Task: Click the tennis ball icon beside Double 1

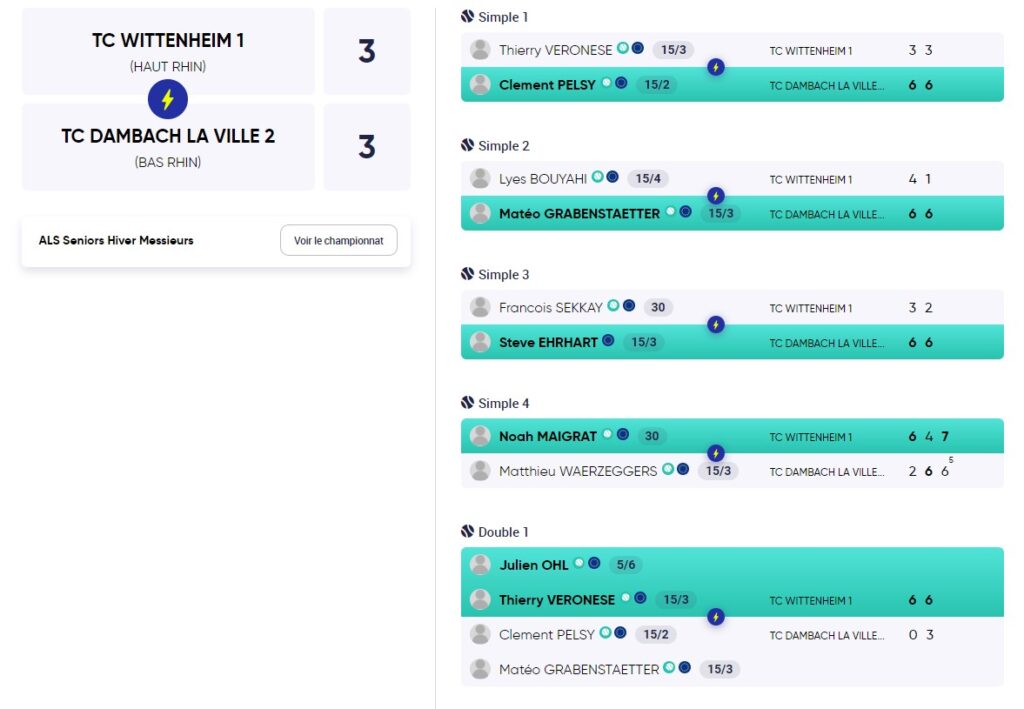Action: [x=467, y=532]
